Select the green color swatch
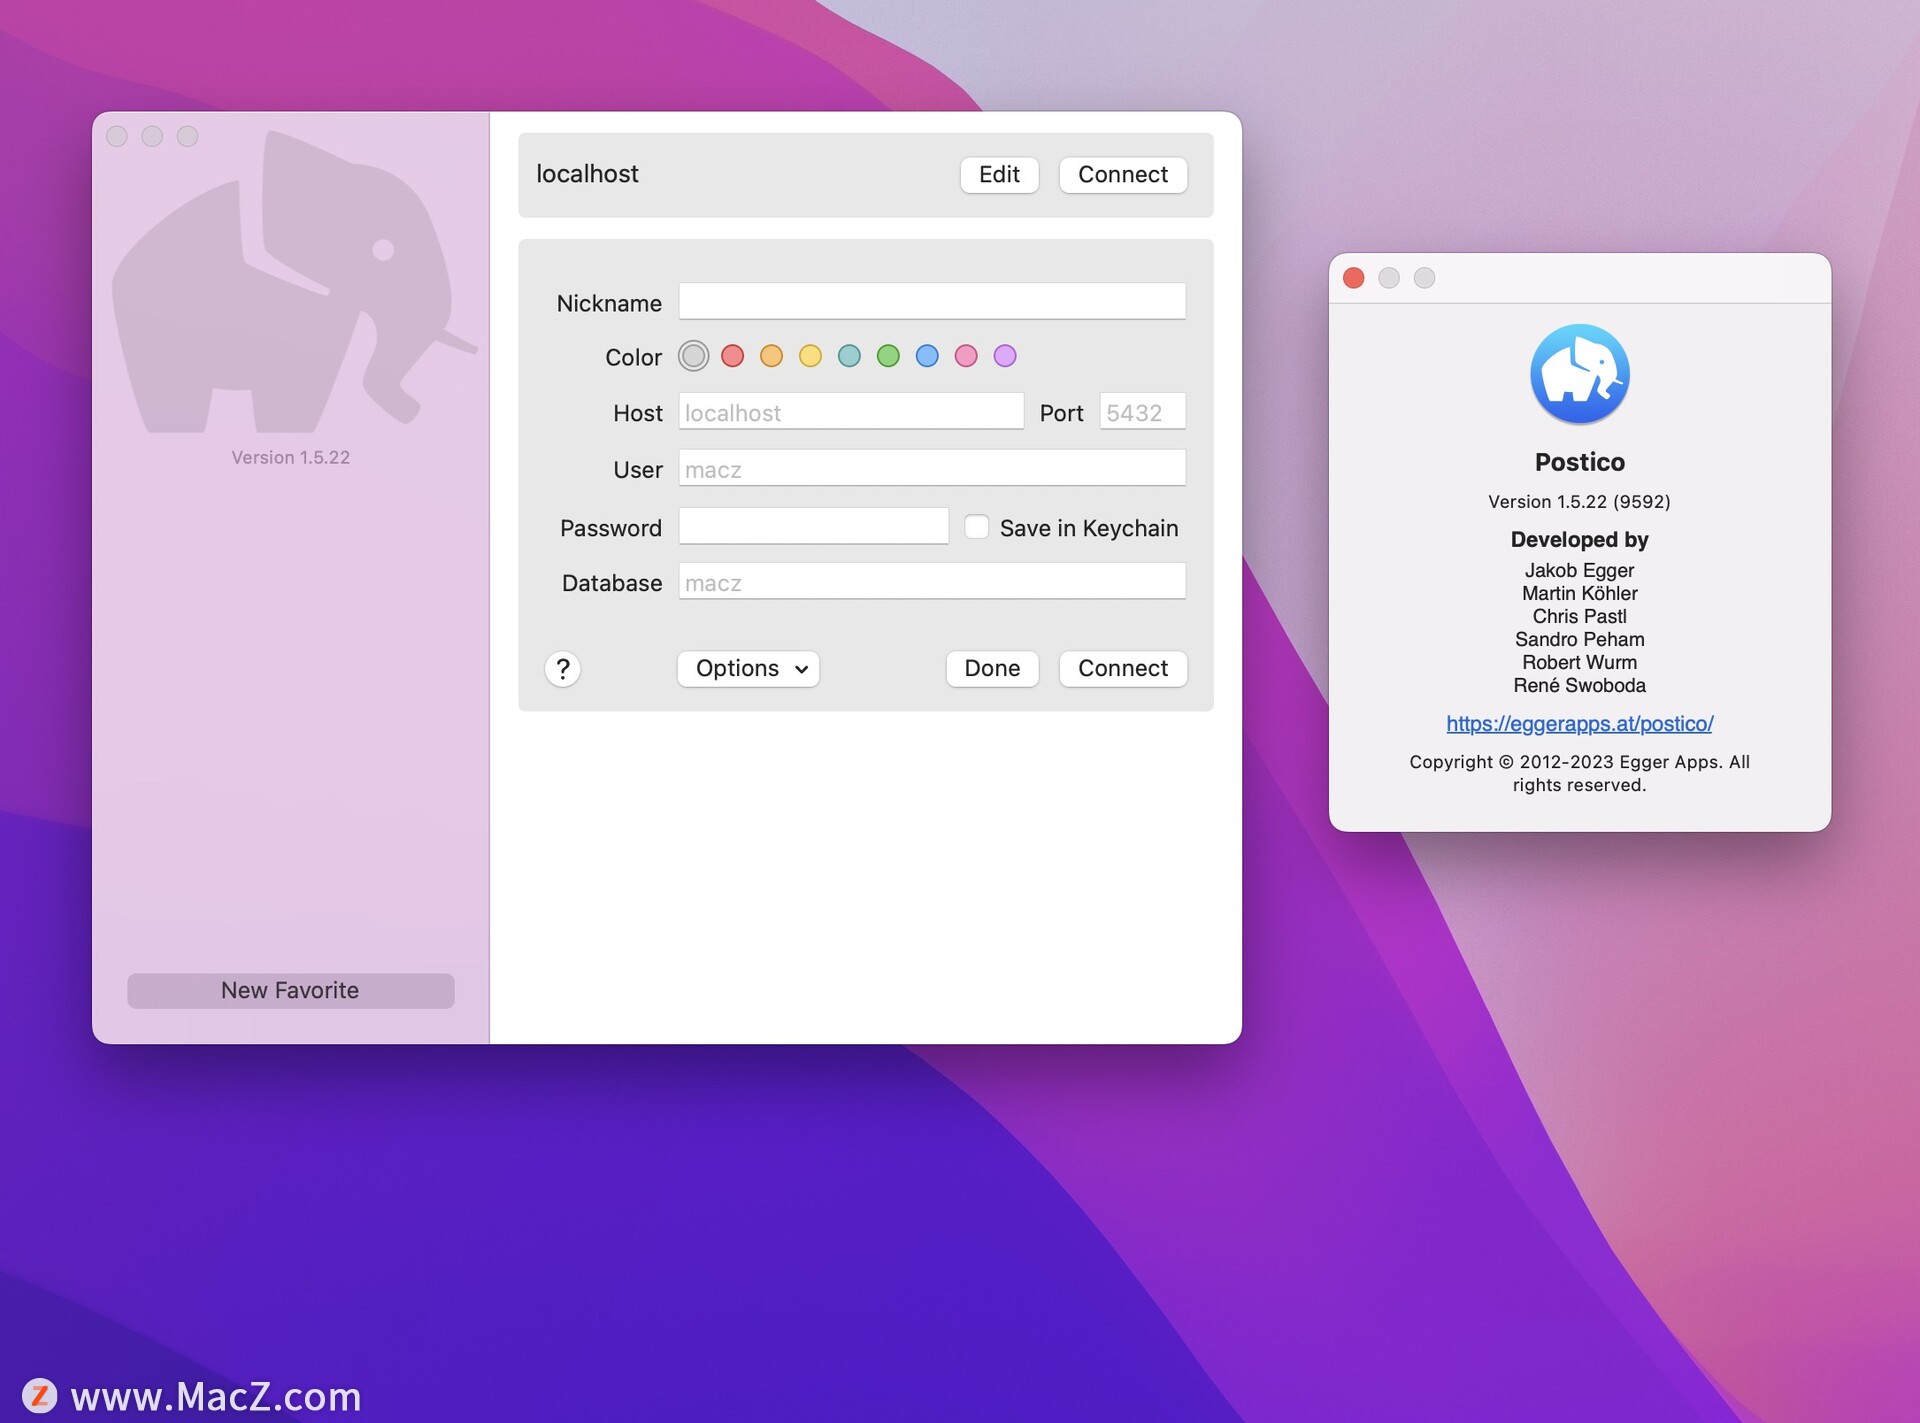1920x1423 pixels. (x=888, y=356)
